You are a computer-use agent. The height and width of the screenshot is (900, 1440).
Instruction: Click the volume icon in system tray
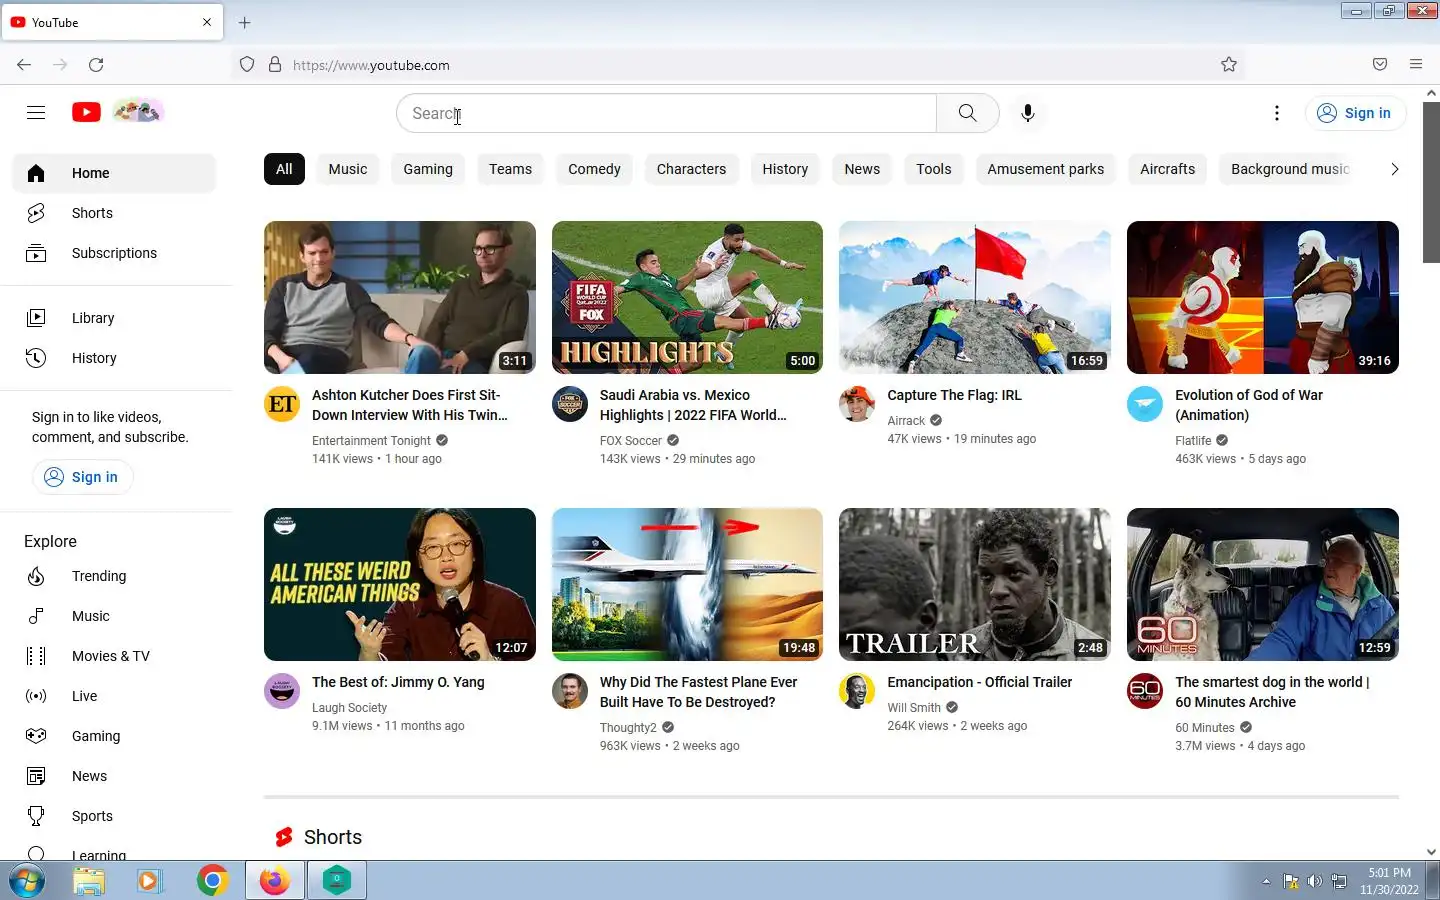(x=1314, y=881)
